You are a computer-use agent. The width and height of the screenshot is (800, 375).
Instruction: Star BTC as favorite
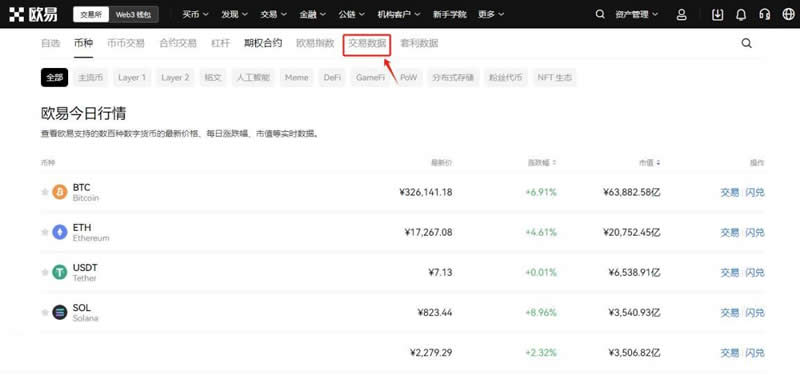[45, 192]
